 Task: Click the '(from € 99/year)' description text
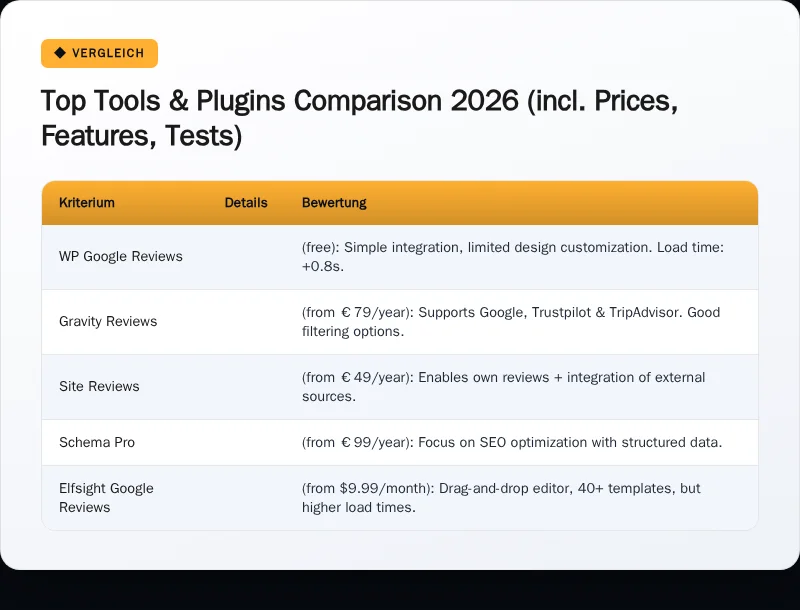pyautogui.click(x=512, y=442)
